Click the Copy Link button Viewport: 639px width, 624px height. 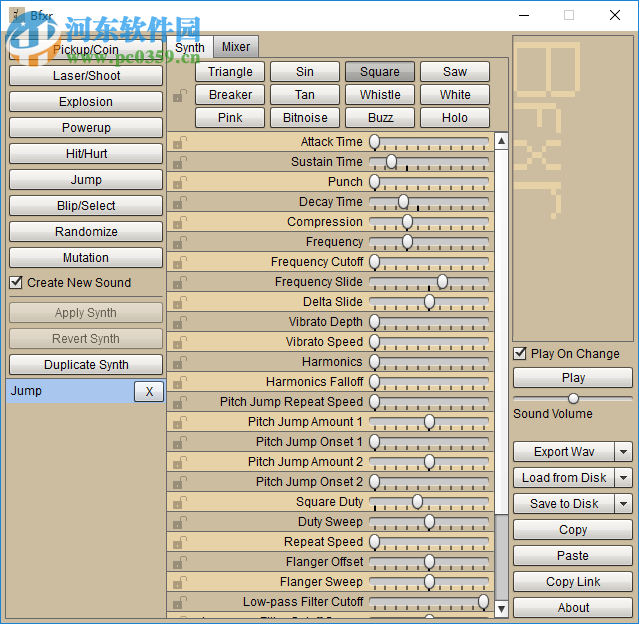coord(573,582)
